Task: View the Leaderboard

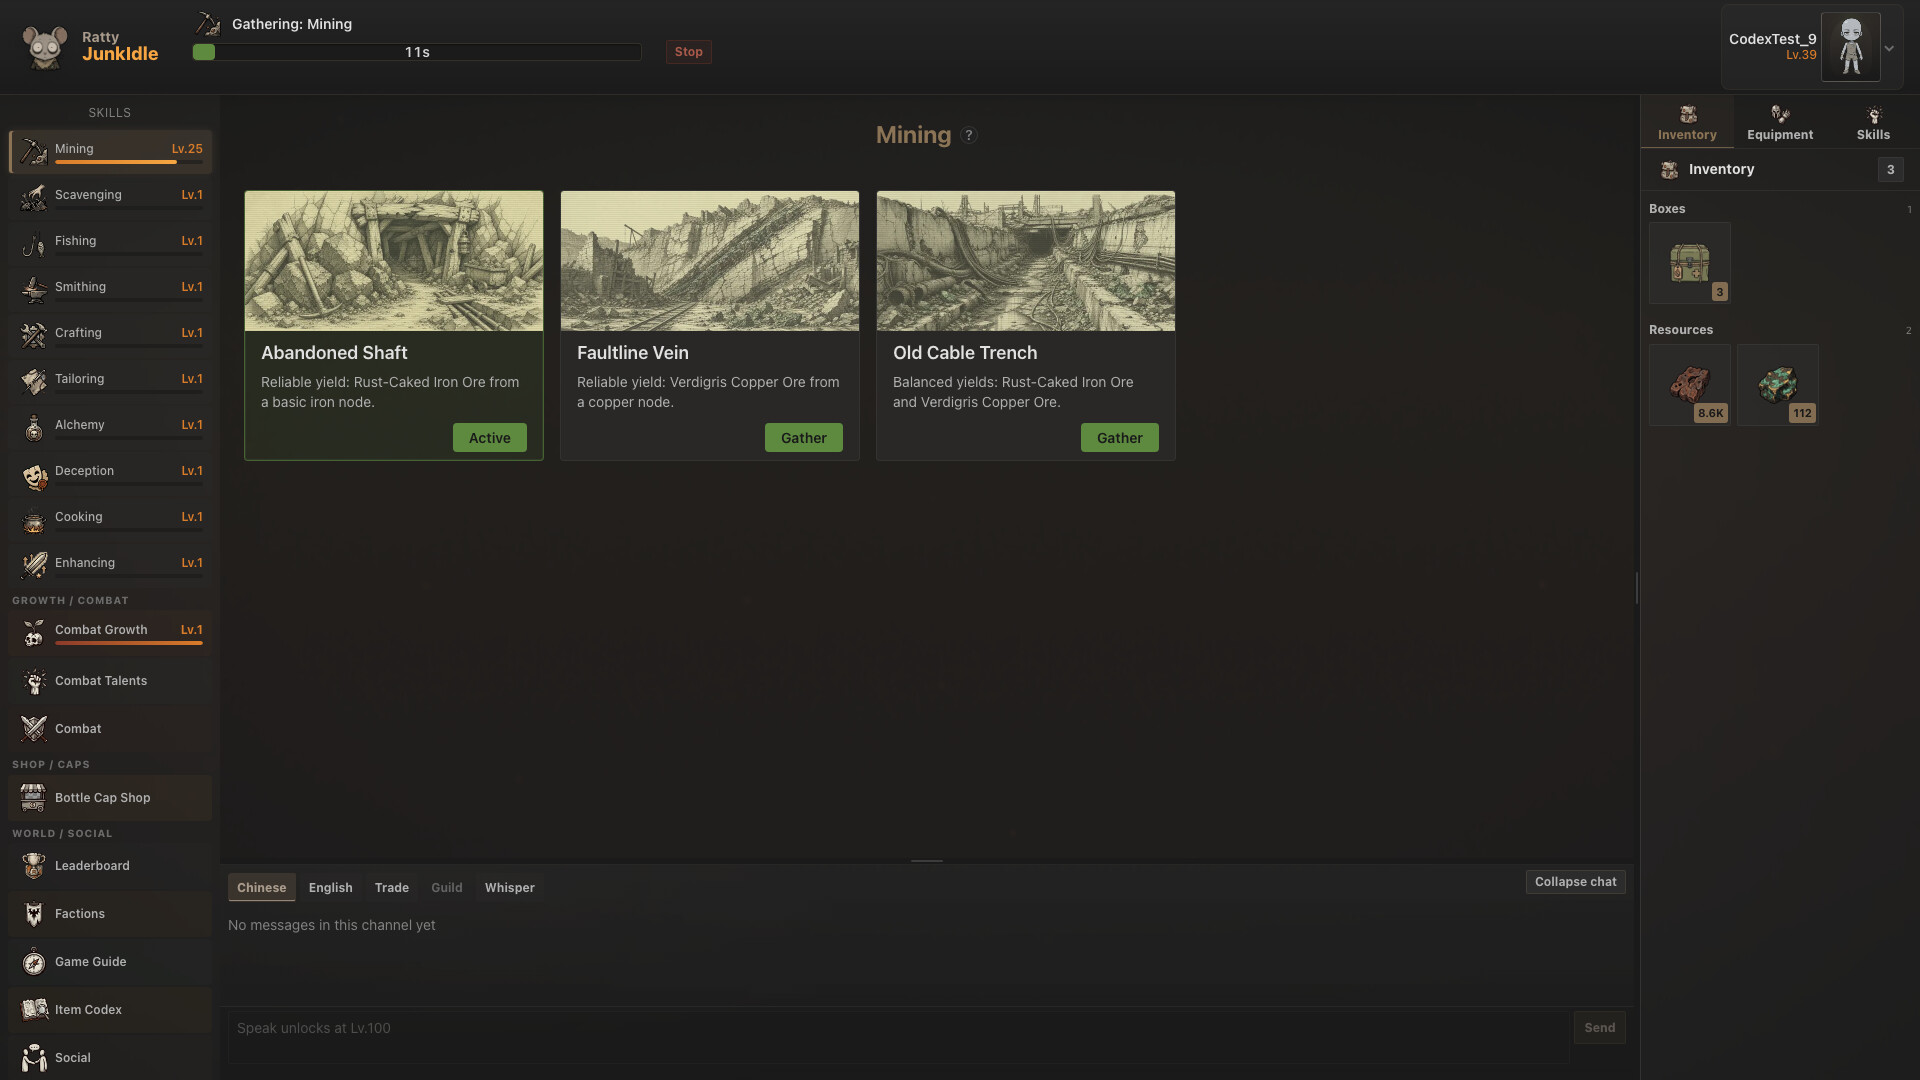Action: tap(110, 866)
